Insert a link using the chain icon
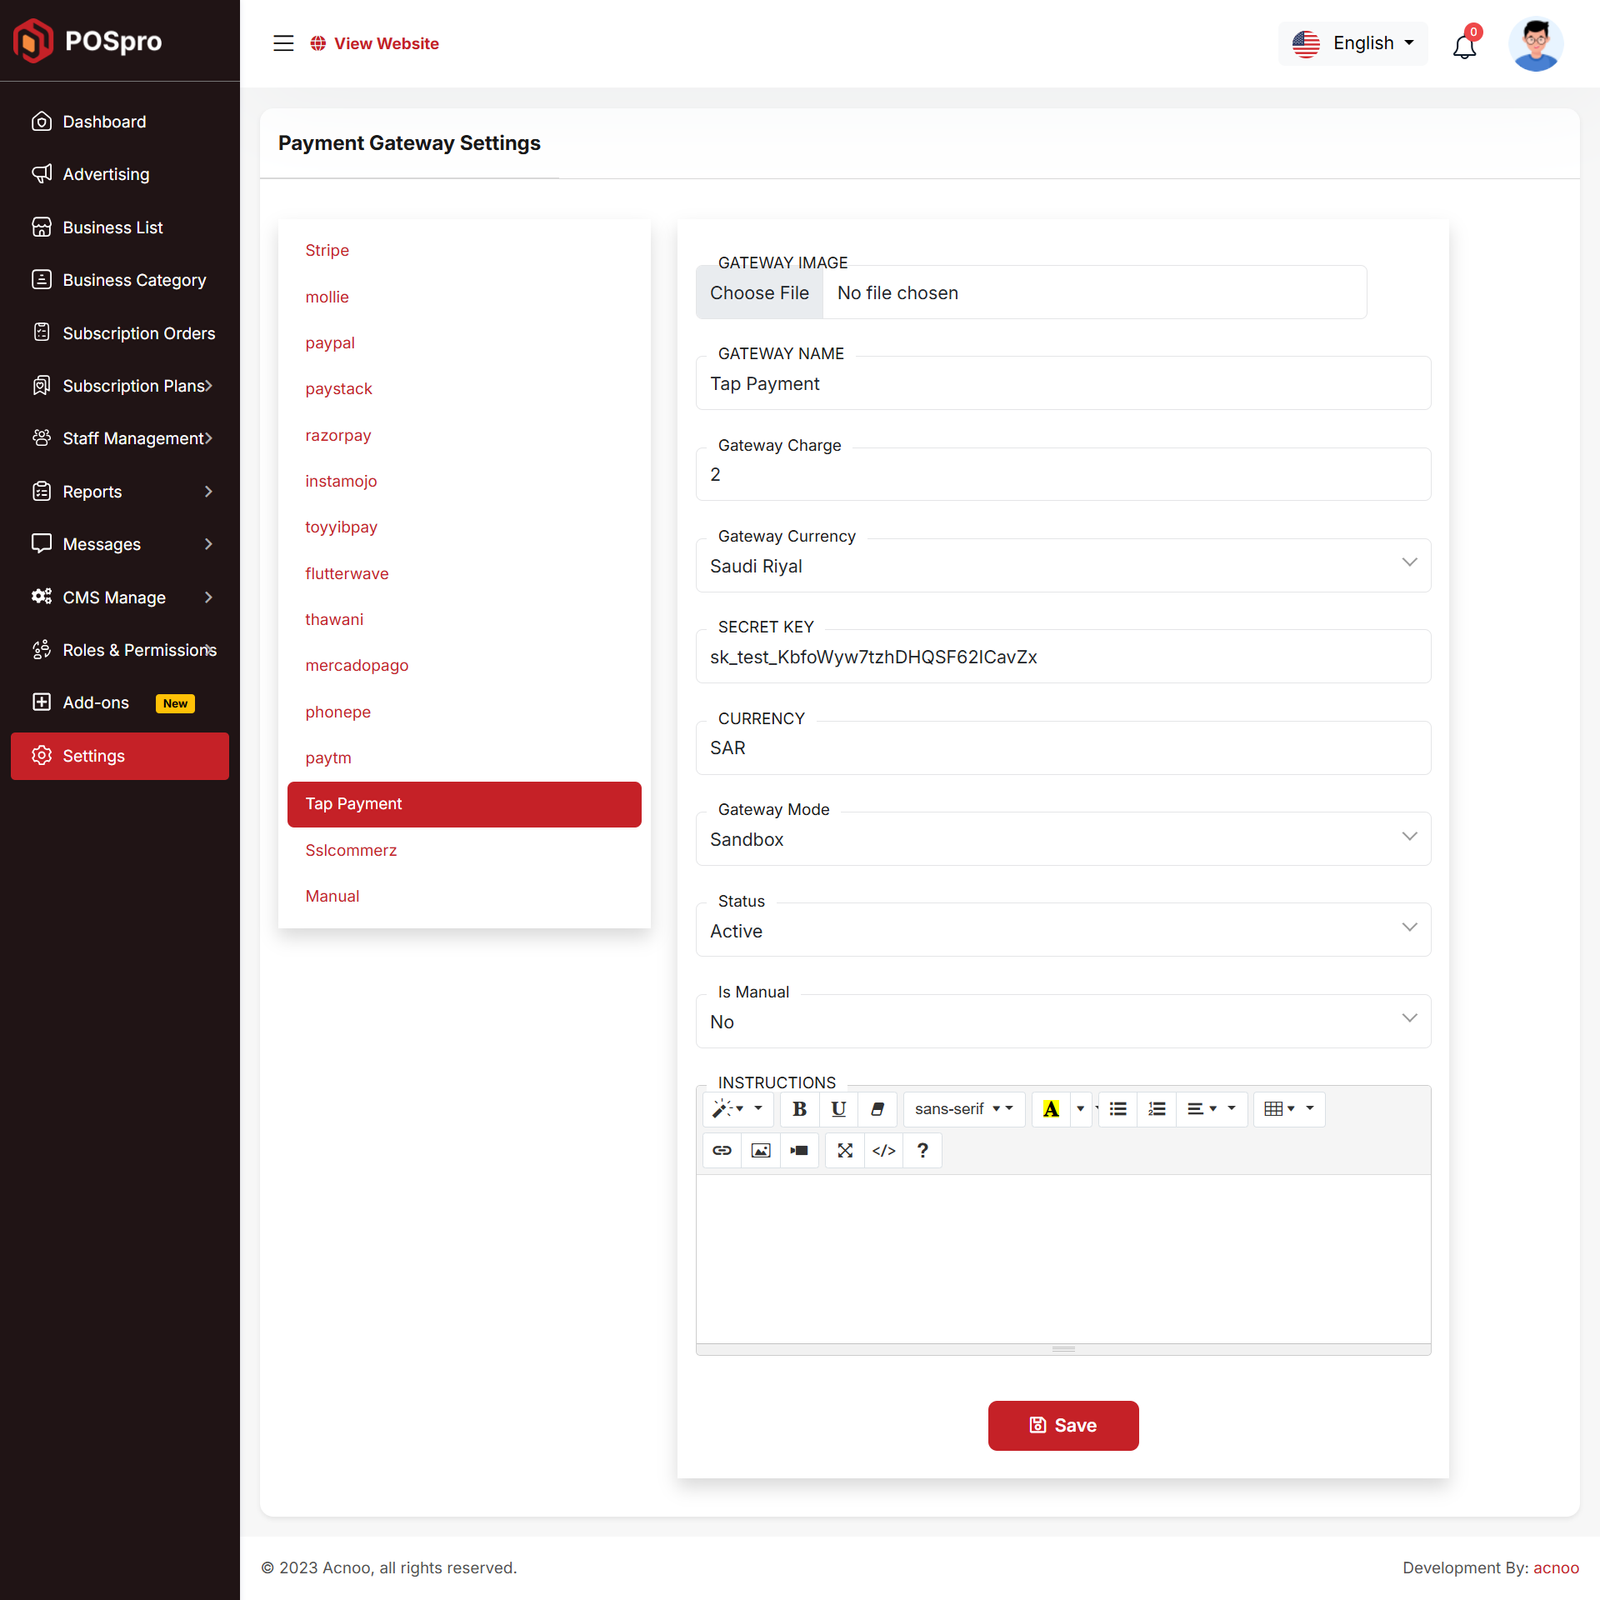 [722, 1151]
